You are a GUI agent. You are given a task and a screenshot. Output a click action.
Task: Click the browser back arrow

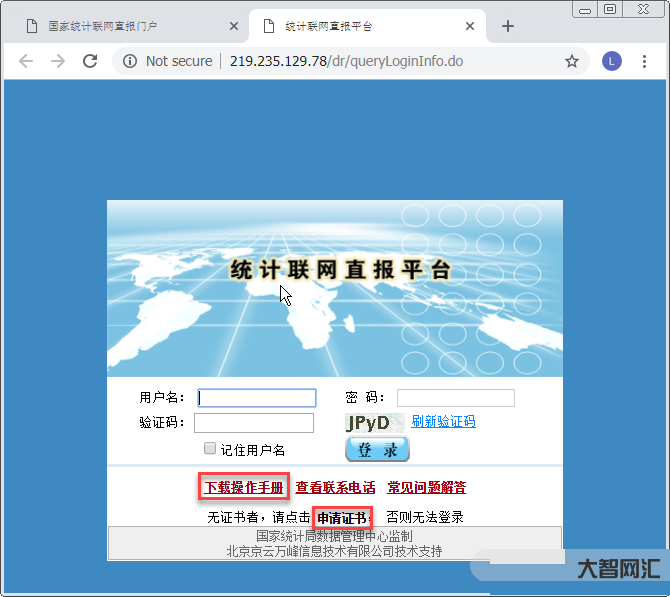26,61
